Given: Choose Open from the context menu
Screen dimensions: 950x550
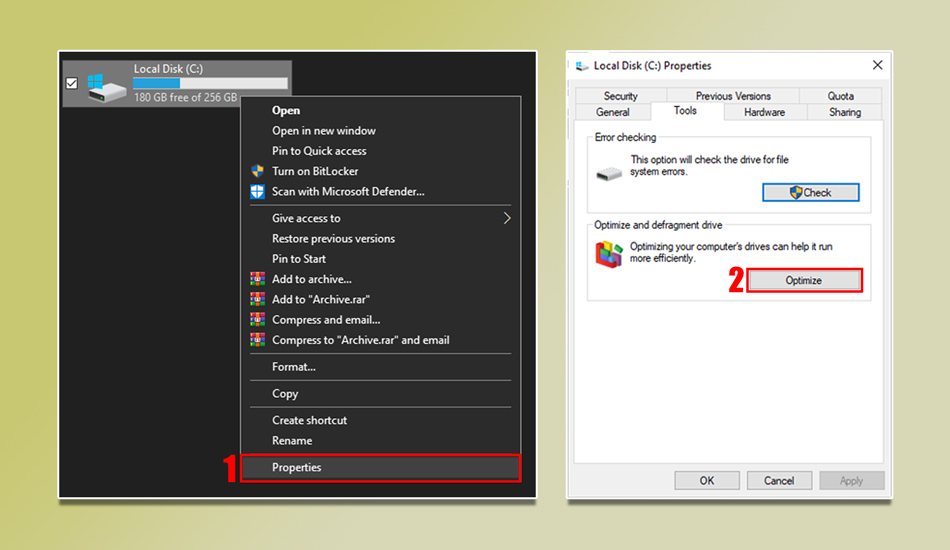Looking at the screenshot, I should [286, 110].
